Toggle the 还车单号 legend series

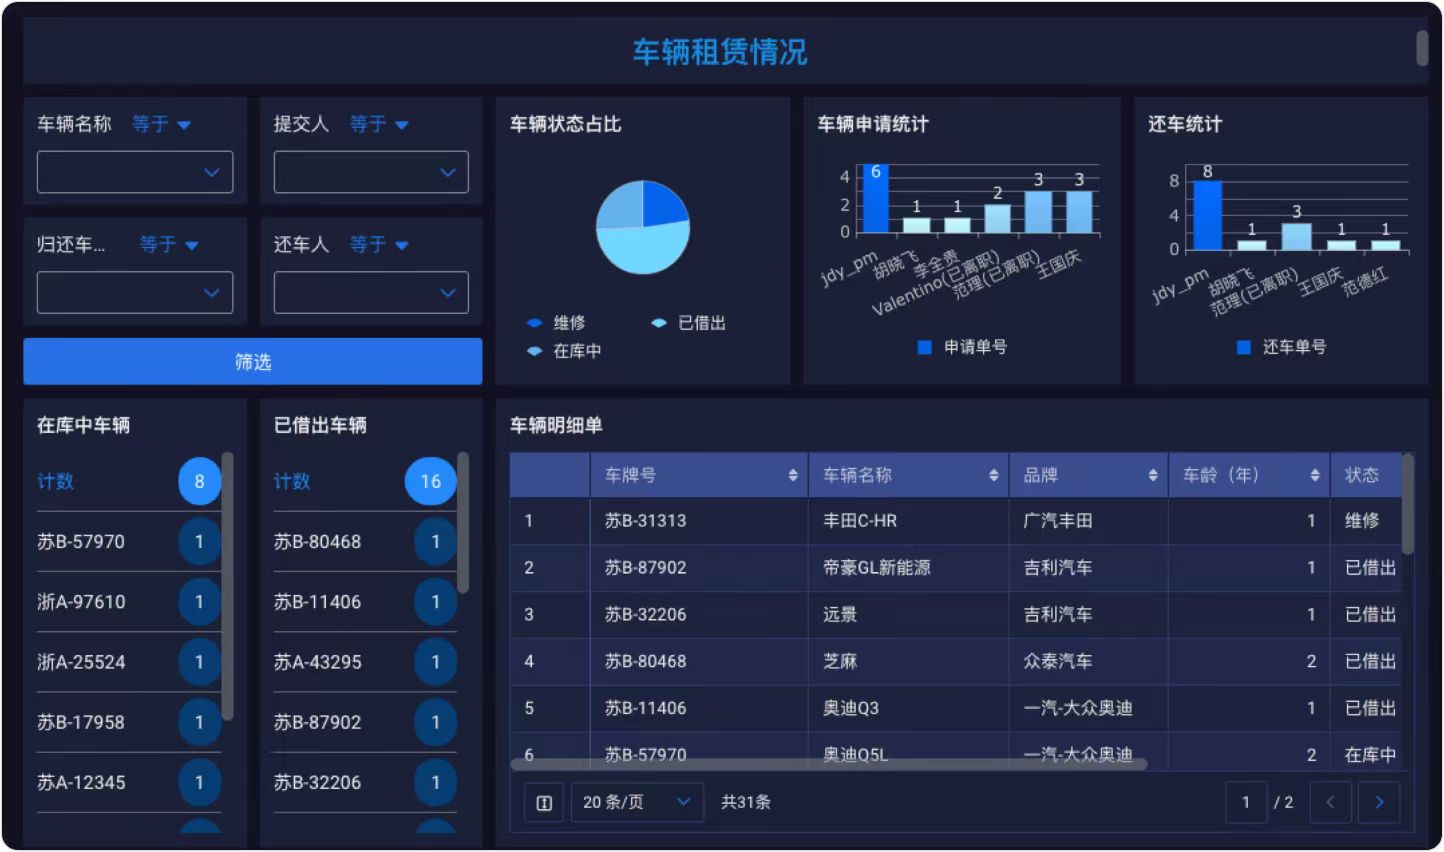tap(1282, 347)
